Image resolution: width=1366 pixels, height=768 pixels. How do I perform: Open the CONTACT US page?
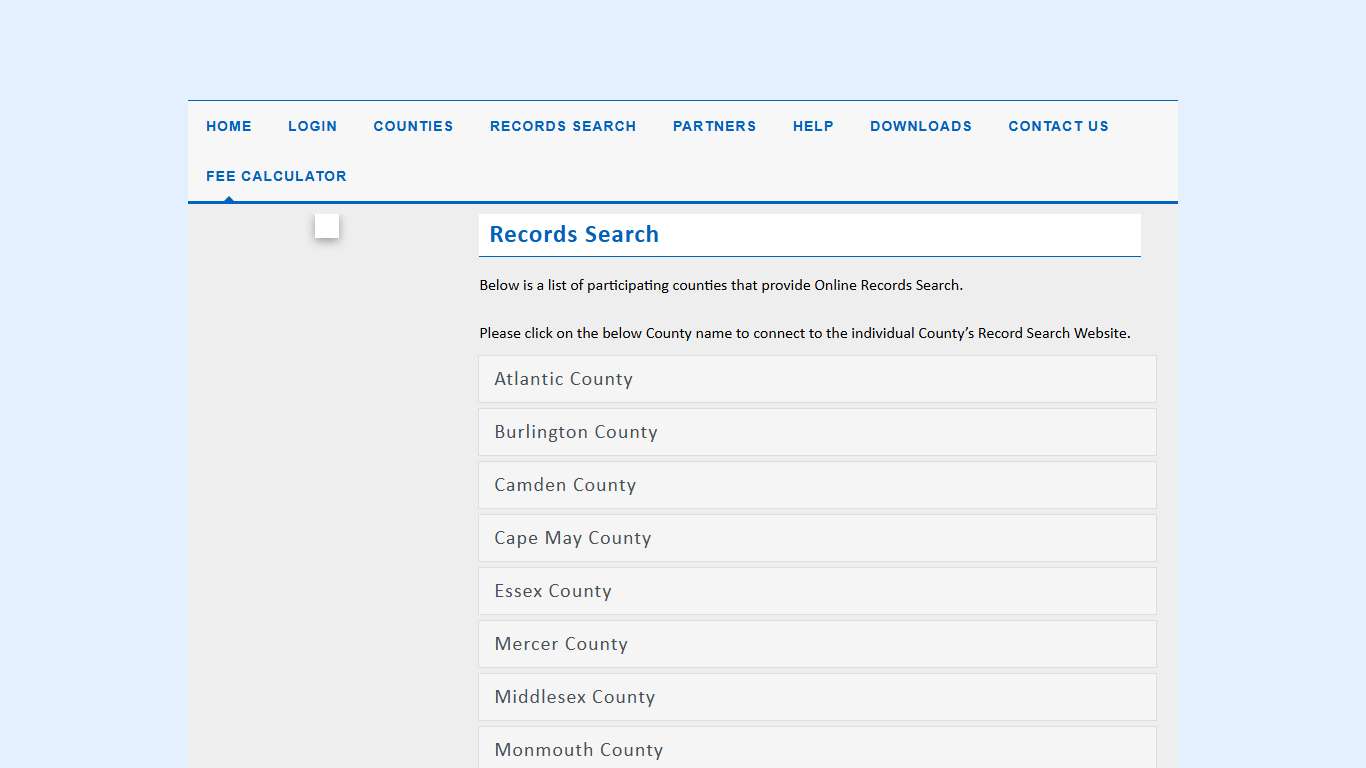(1058, 126)
